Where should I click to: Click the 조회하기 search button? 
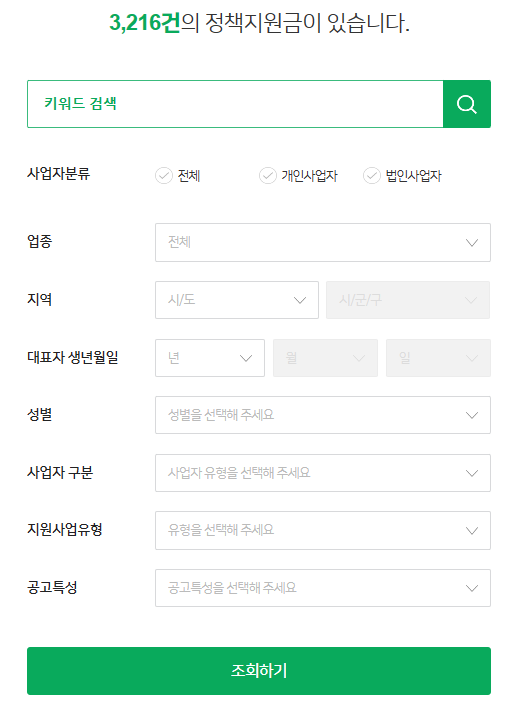(259, 671)
